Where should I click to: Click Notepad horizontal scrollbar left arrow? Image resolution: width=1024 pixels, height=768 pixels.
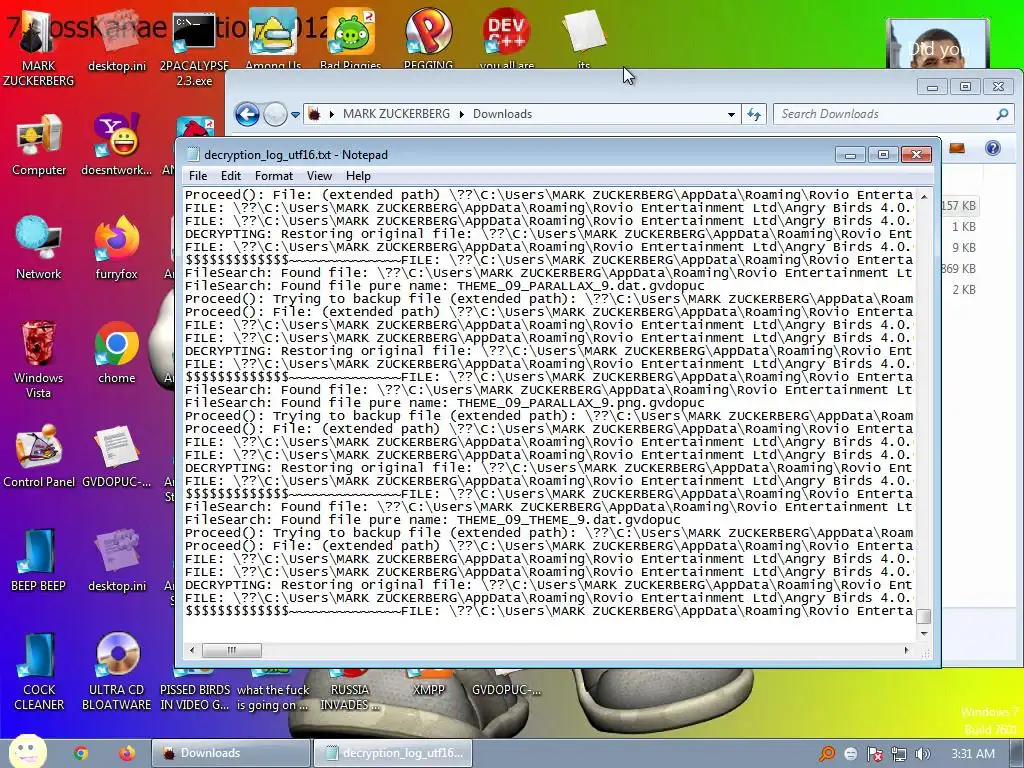coord(191,650)
